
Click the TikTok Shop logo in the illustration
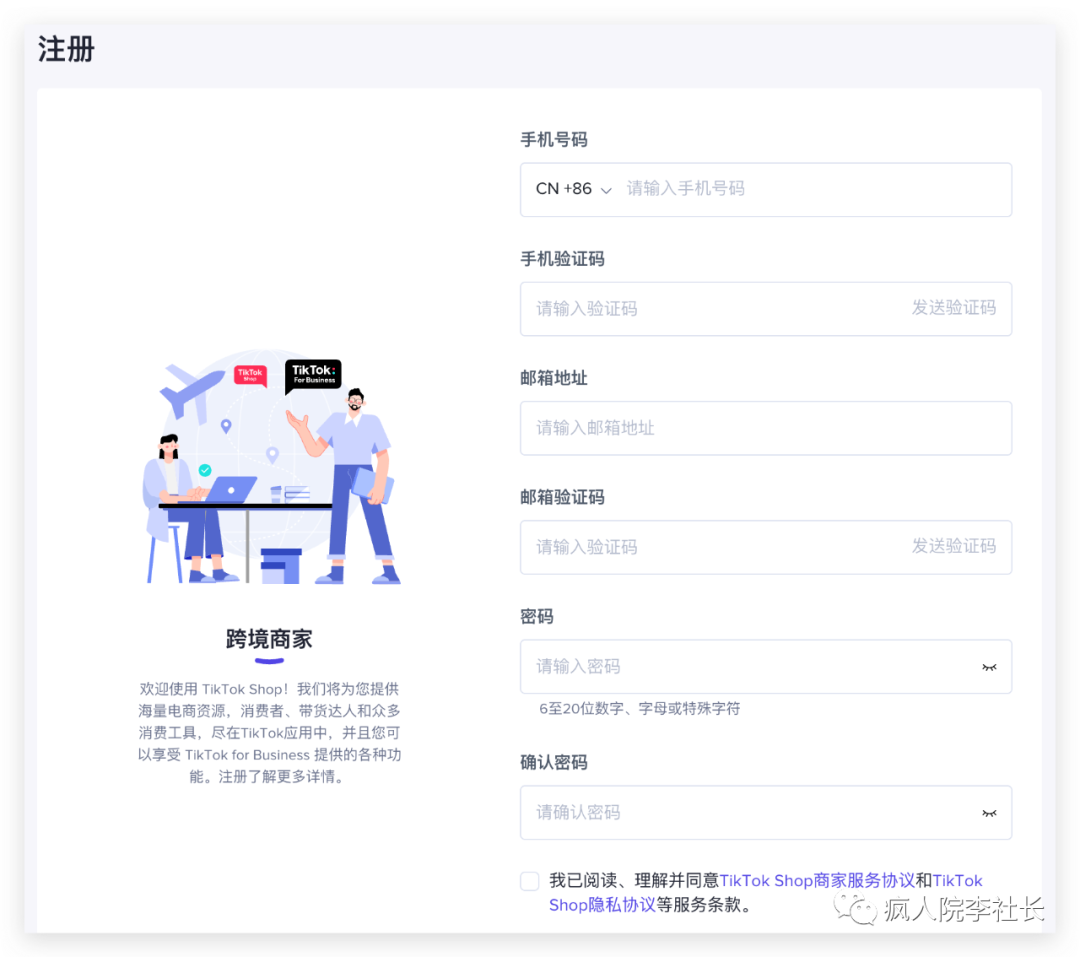(250, 377)
